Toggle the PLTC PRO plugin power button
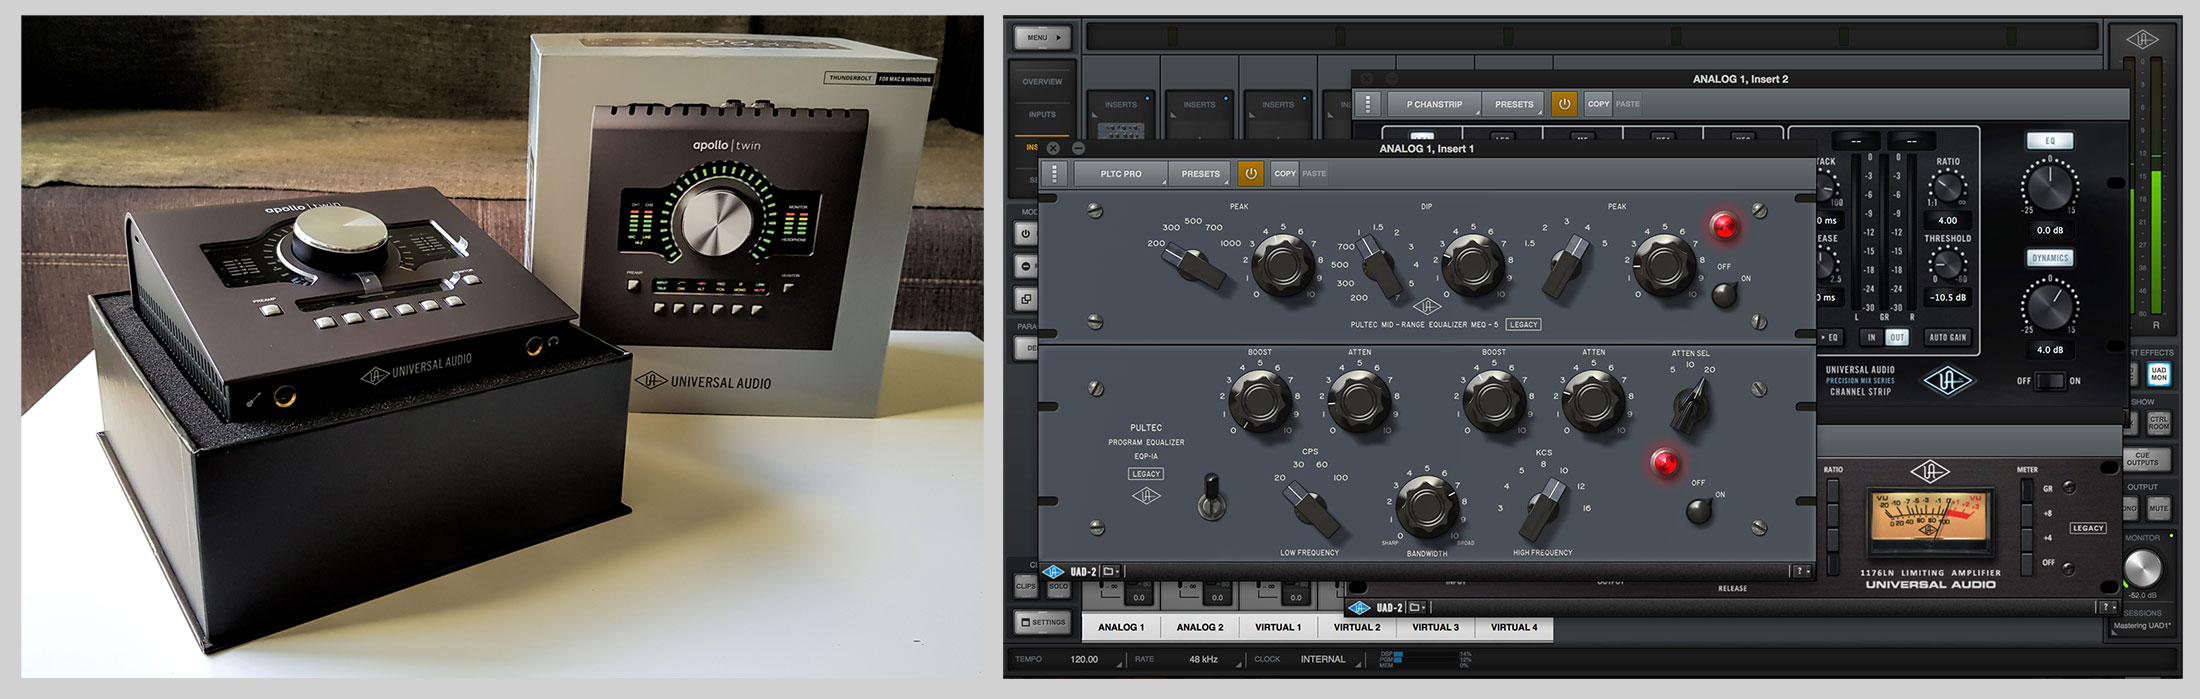The height and width of the screenshot is (699, 2200). point(1250,174)
